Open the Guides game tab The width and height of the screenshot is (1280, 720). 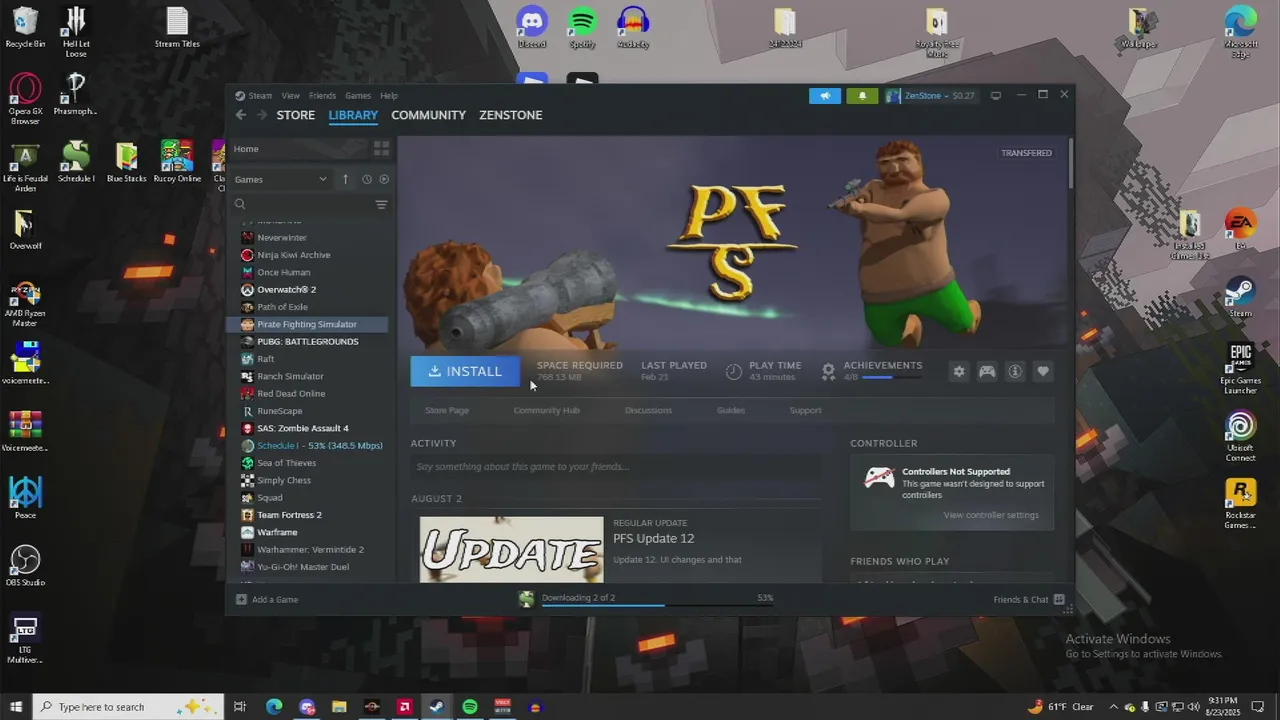coord(730,410)
